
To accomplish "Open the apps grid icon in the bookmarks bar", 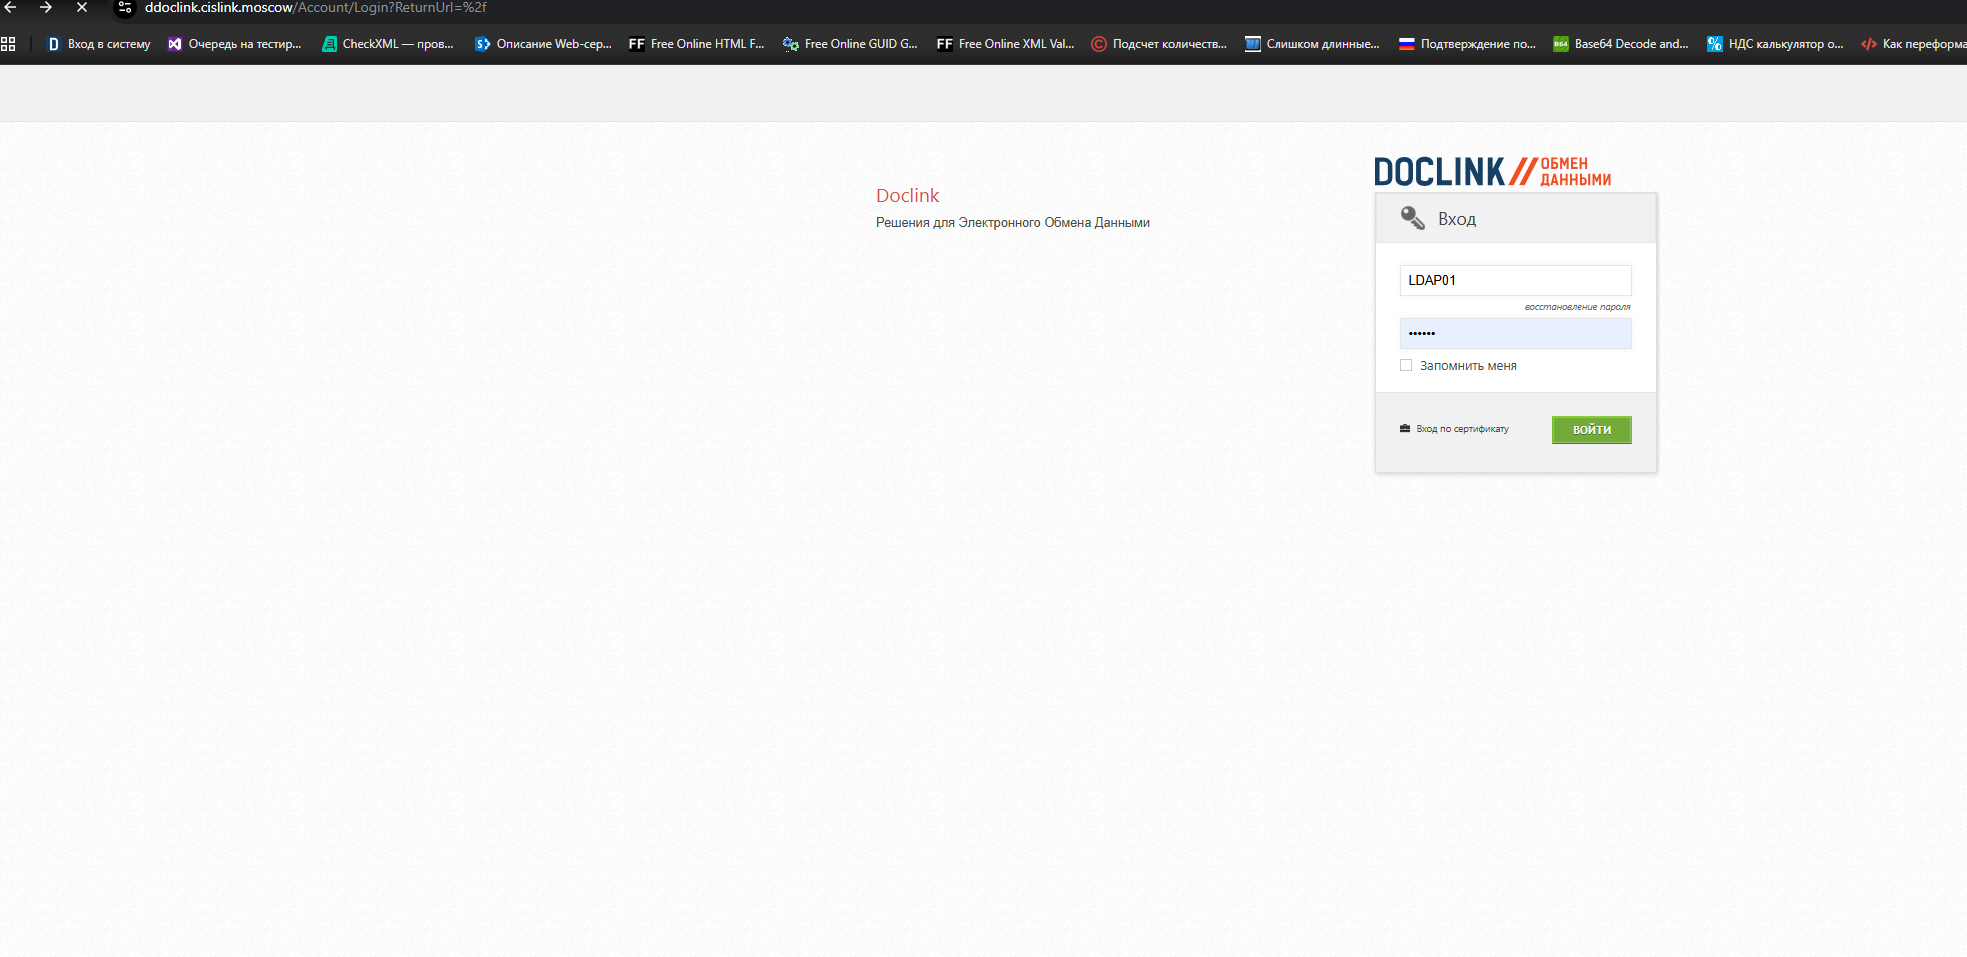I will pyautogui.click(x=8, y=44).
